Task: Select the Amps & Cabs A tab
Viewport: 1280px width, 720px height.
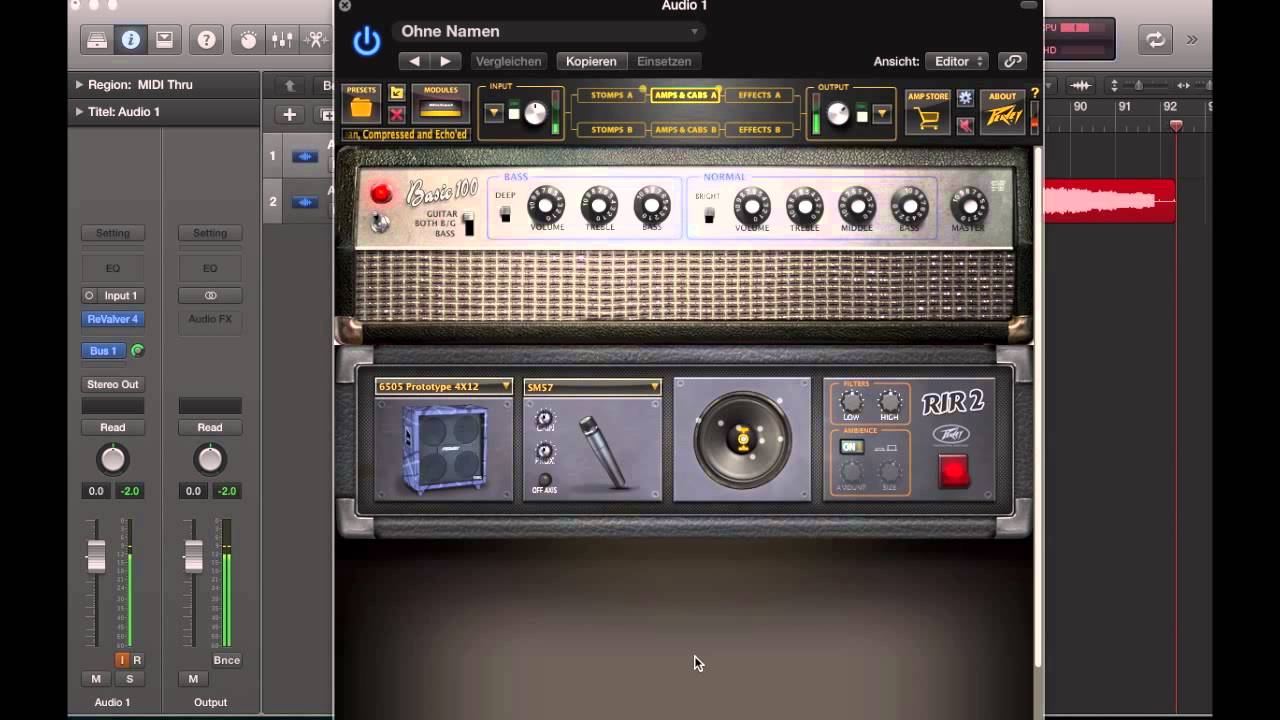Action: (x=686, y=95)
